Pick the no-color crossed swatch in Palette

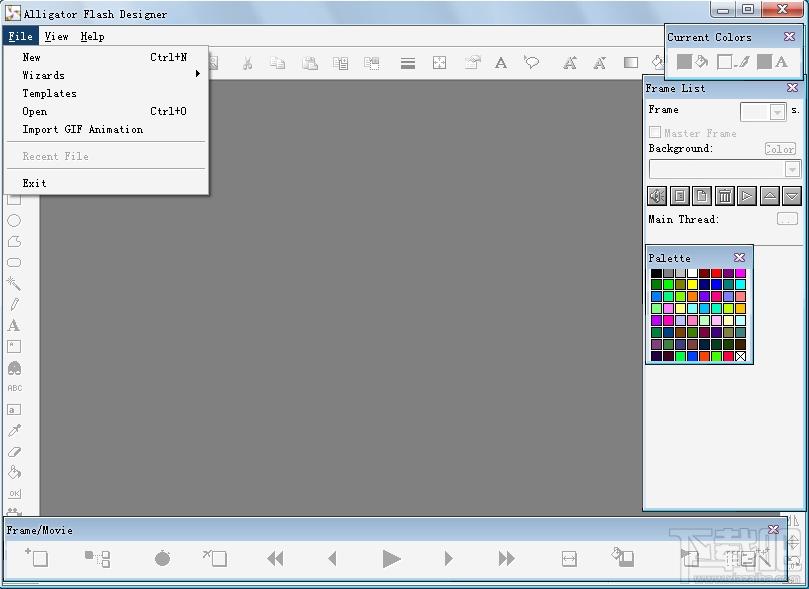pyautogui.click(x=740, y=356)
